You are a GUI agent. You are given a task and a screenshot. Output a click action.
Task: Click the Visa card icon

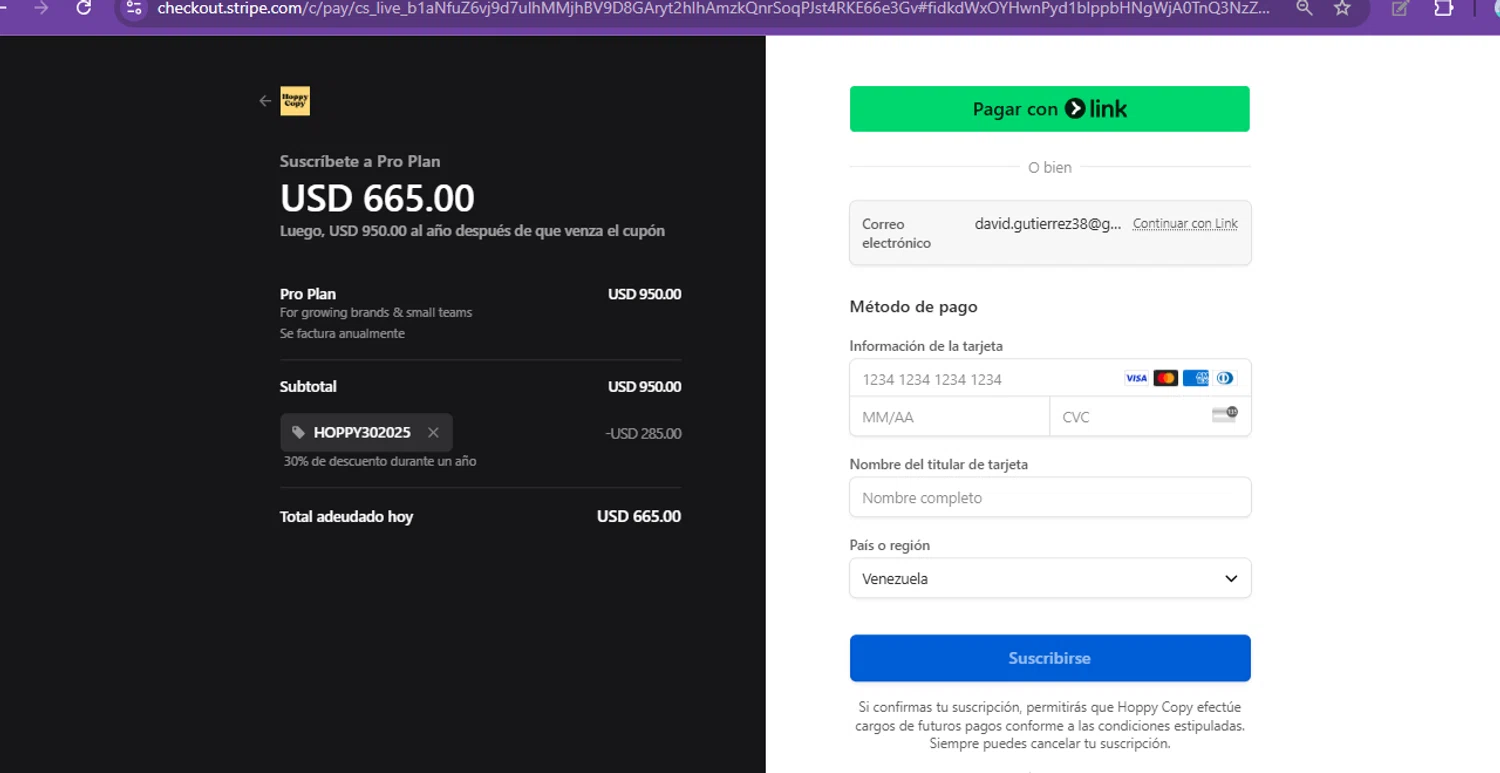coord(1136,378)
